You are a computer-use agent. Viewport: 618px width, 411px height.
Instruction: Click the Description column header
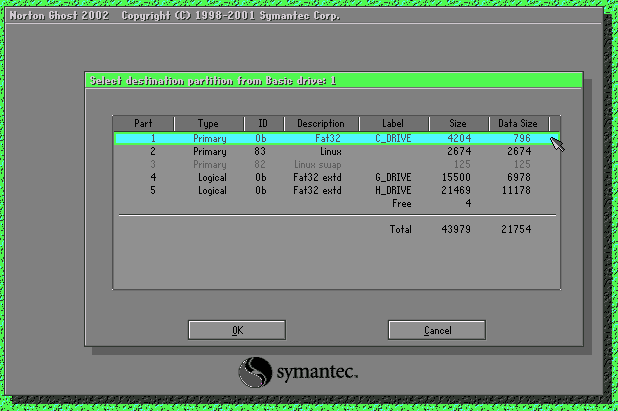[x=321, y=123]
